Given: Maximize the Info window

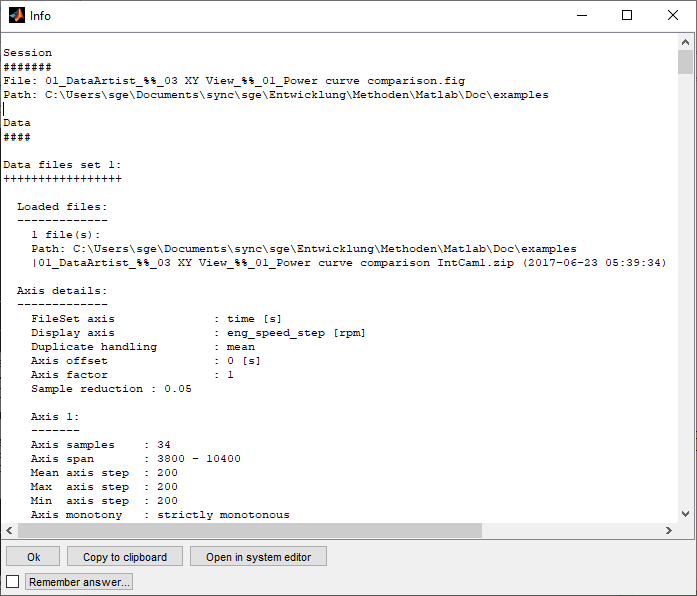Looking at the screenshot, I should coord(627,16).
